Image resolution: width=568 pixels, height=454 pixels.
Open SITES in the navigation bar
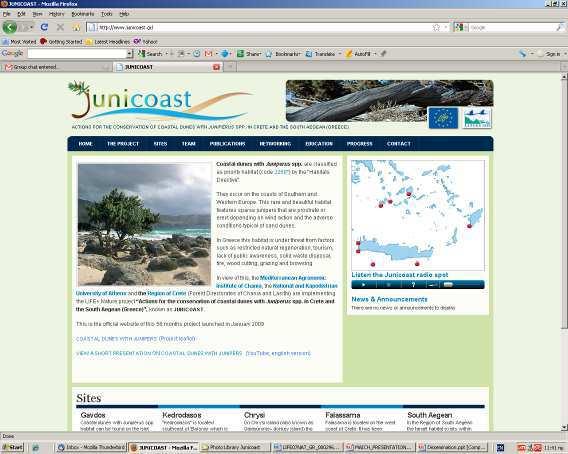point(160,144)
